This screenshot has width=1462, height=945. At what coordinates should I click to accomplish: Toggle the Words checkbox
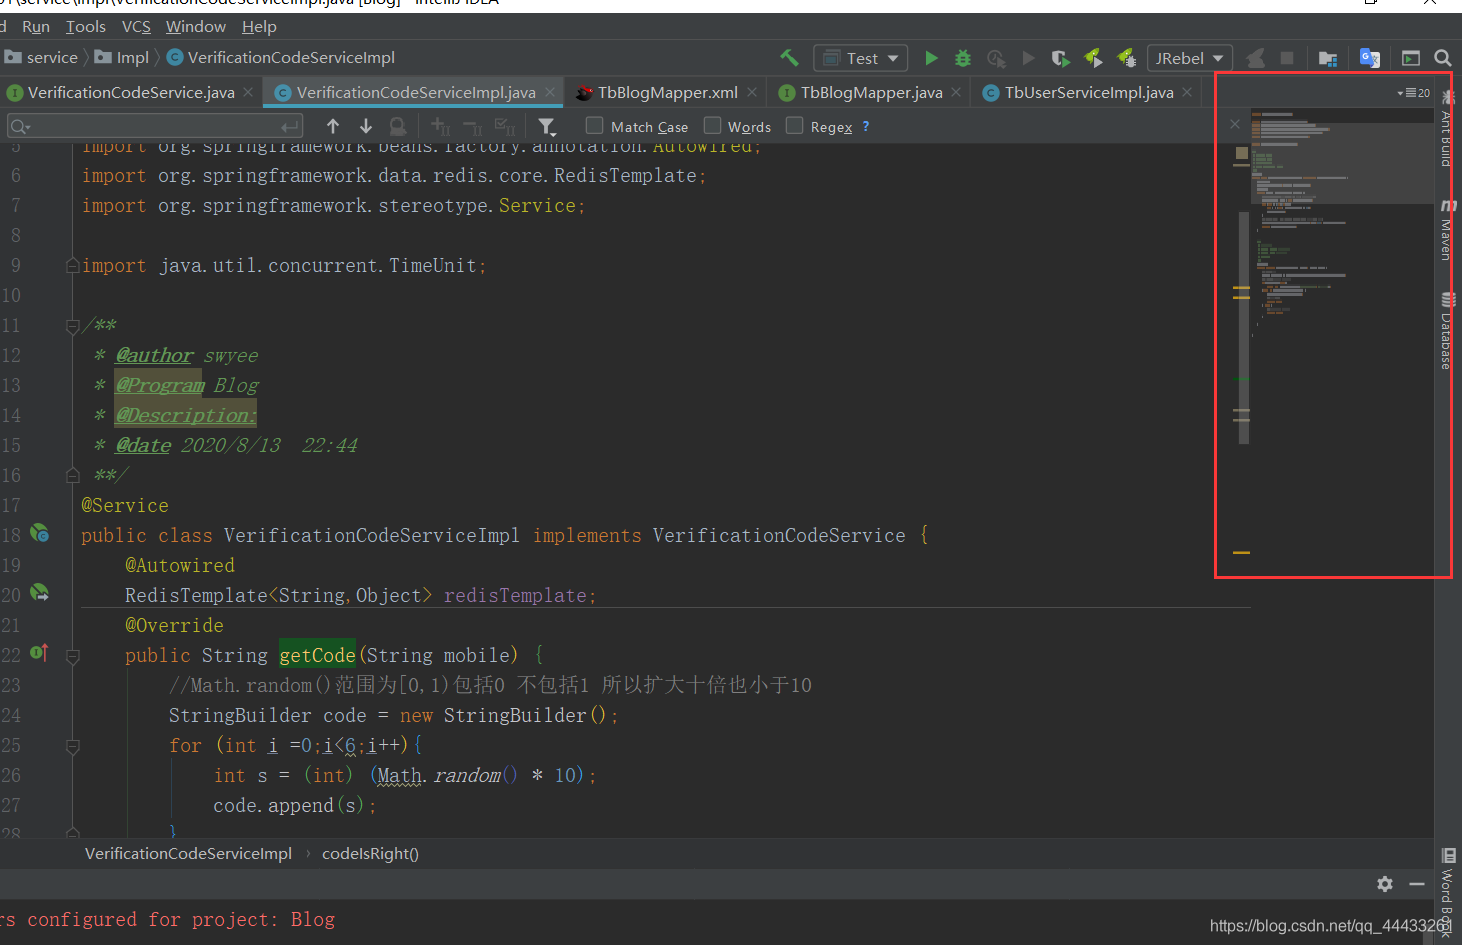(712, 125)
